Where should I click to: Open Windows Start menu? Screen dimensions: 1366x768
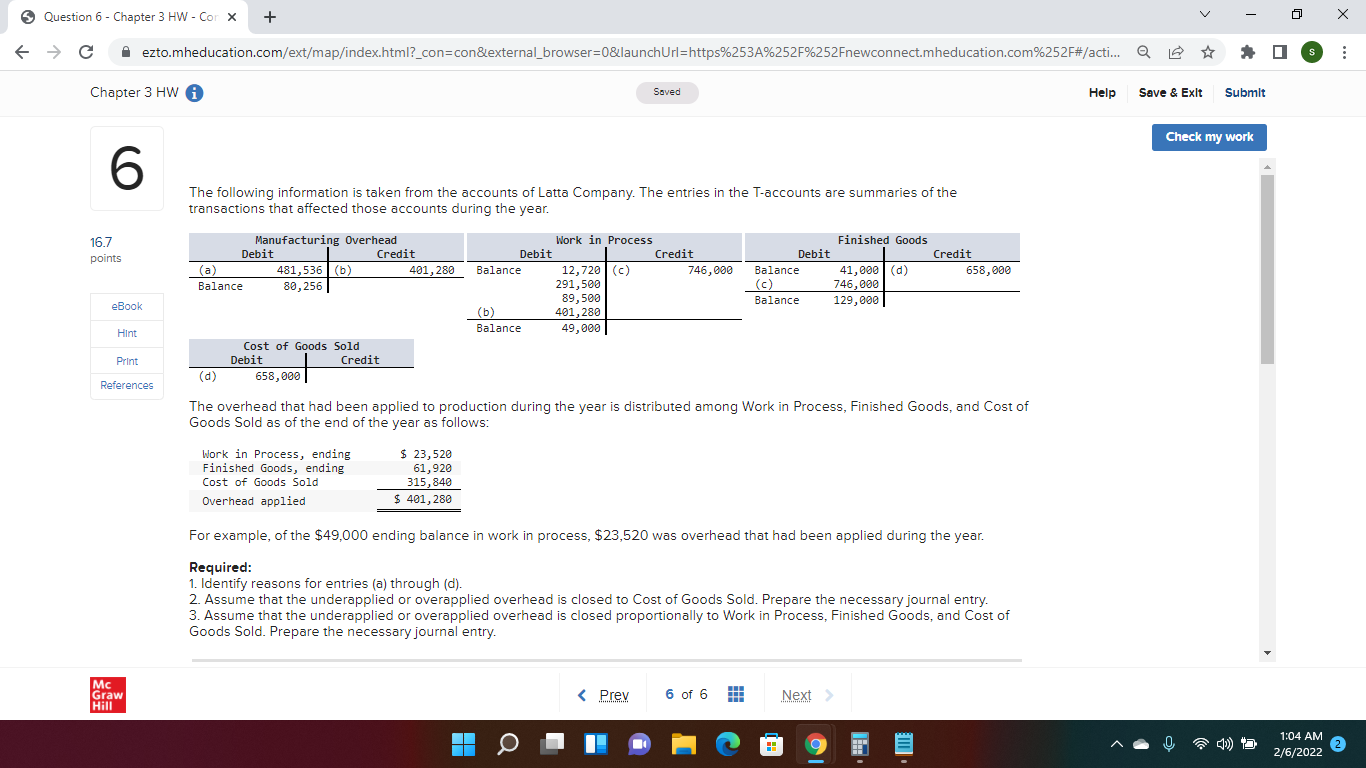(463, 745)
